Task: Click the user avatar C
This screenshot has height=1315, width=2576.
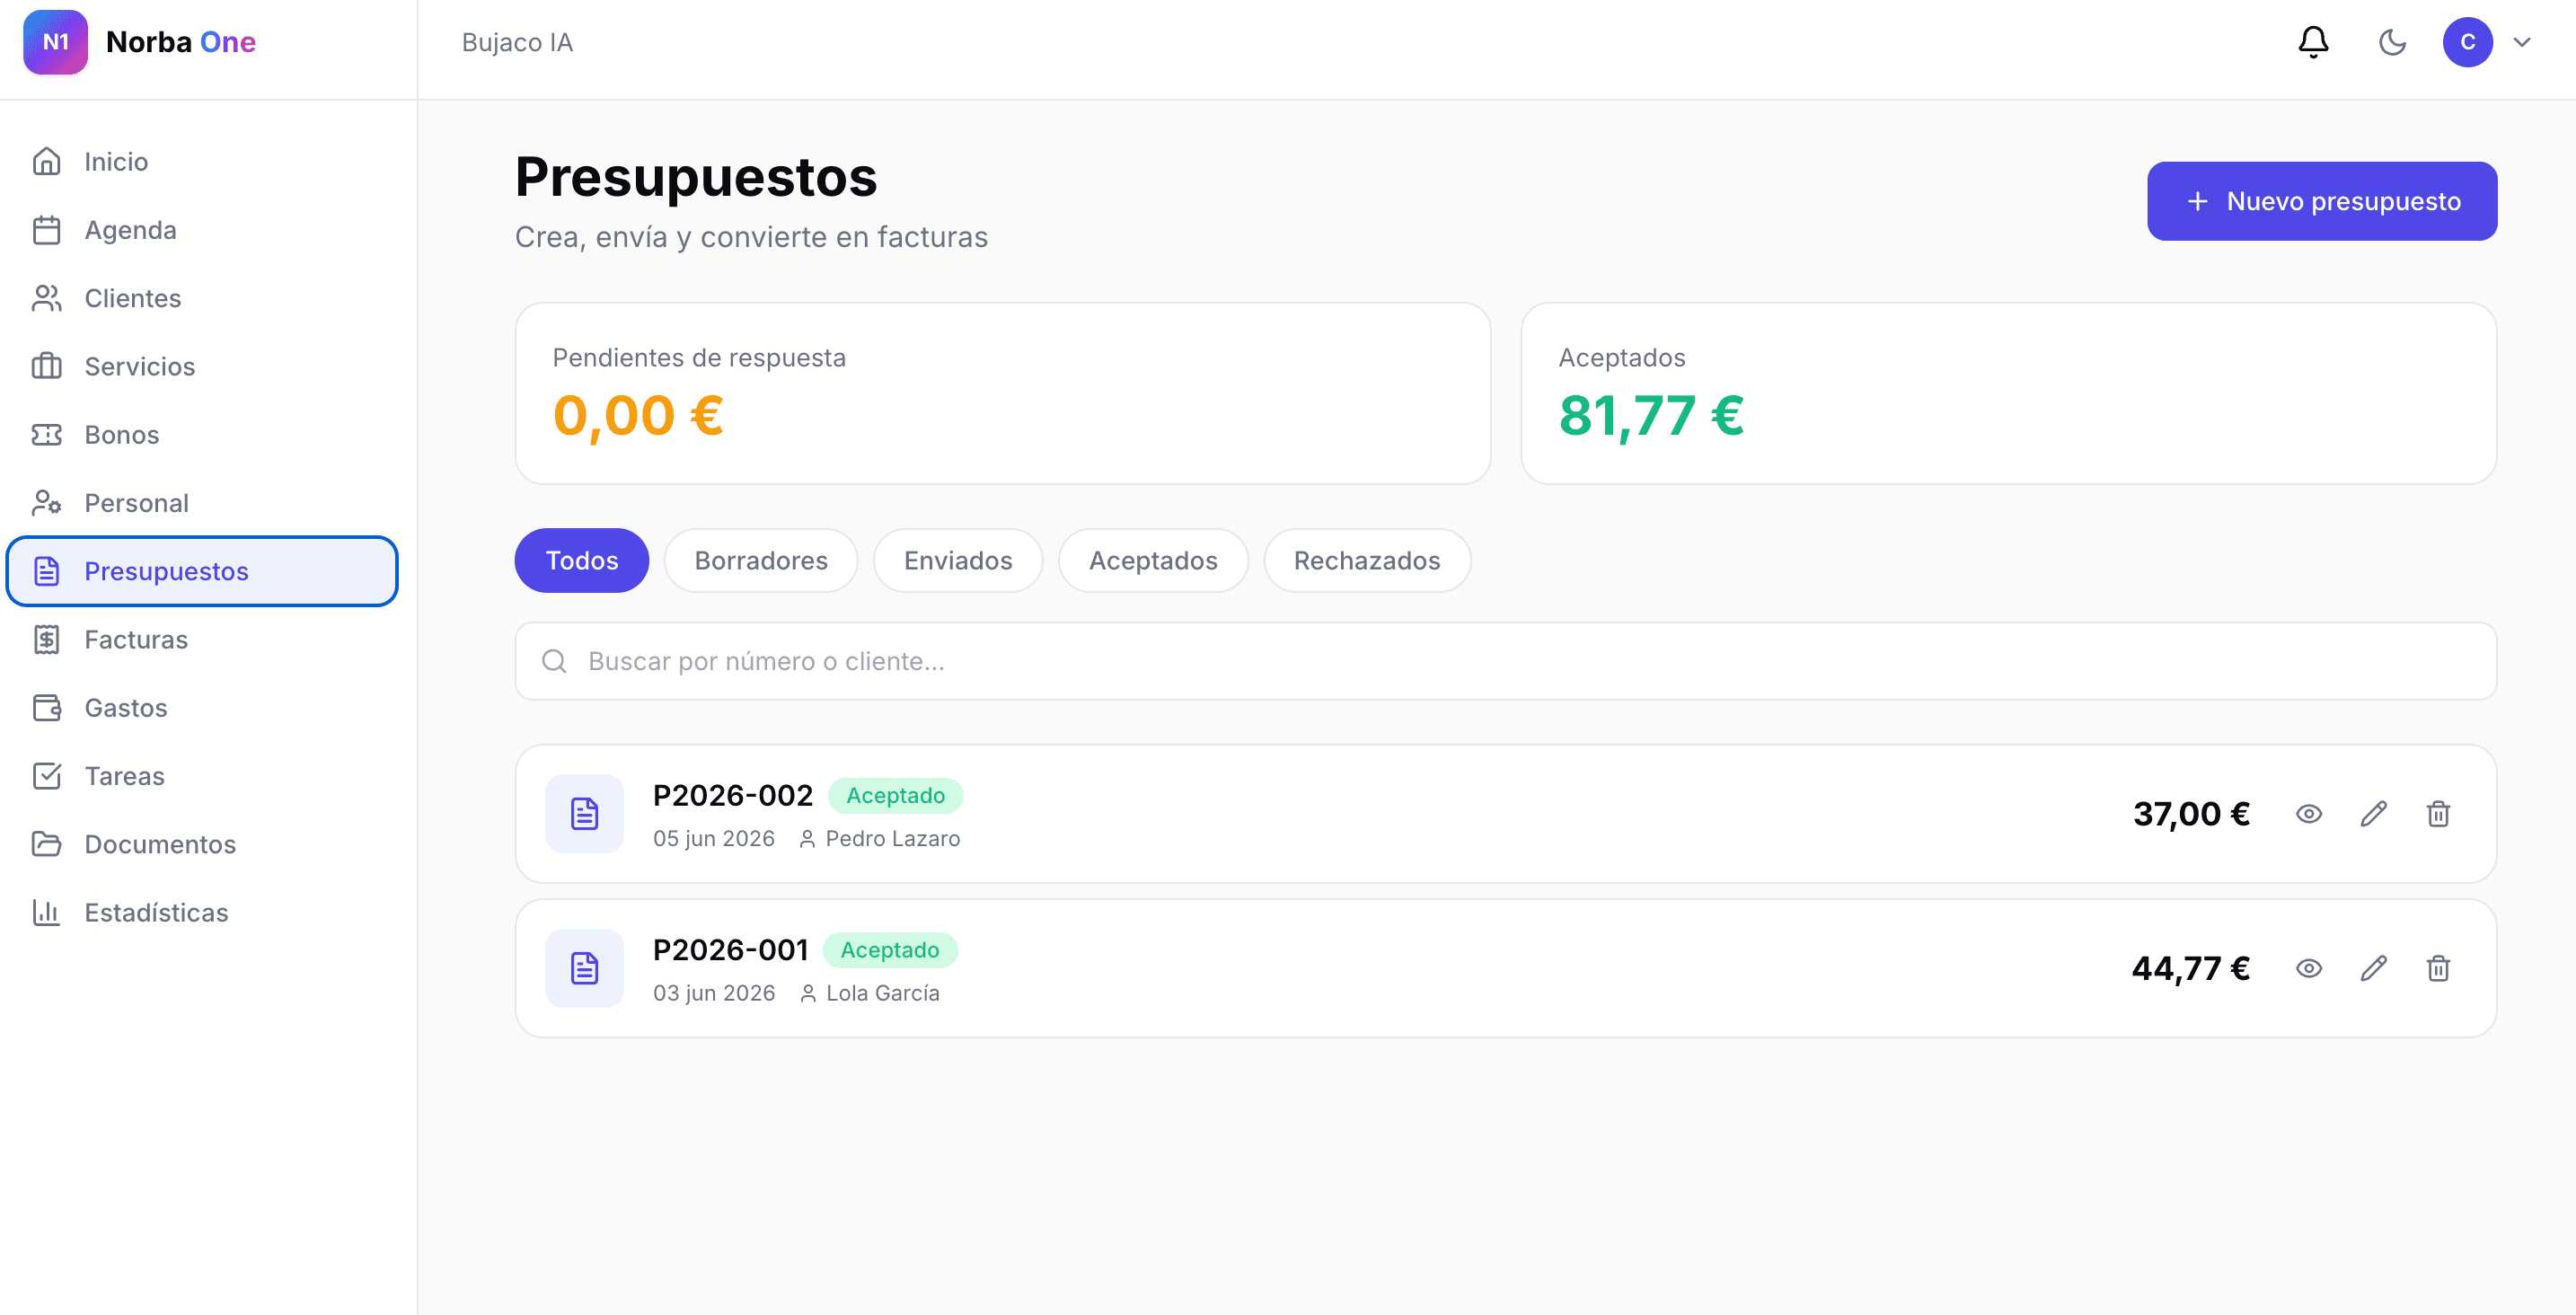Action: point(2467,42)
